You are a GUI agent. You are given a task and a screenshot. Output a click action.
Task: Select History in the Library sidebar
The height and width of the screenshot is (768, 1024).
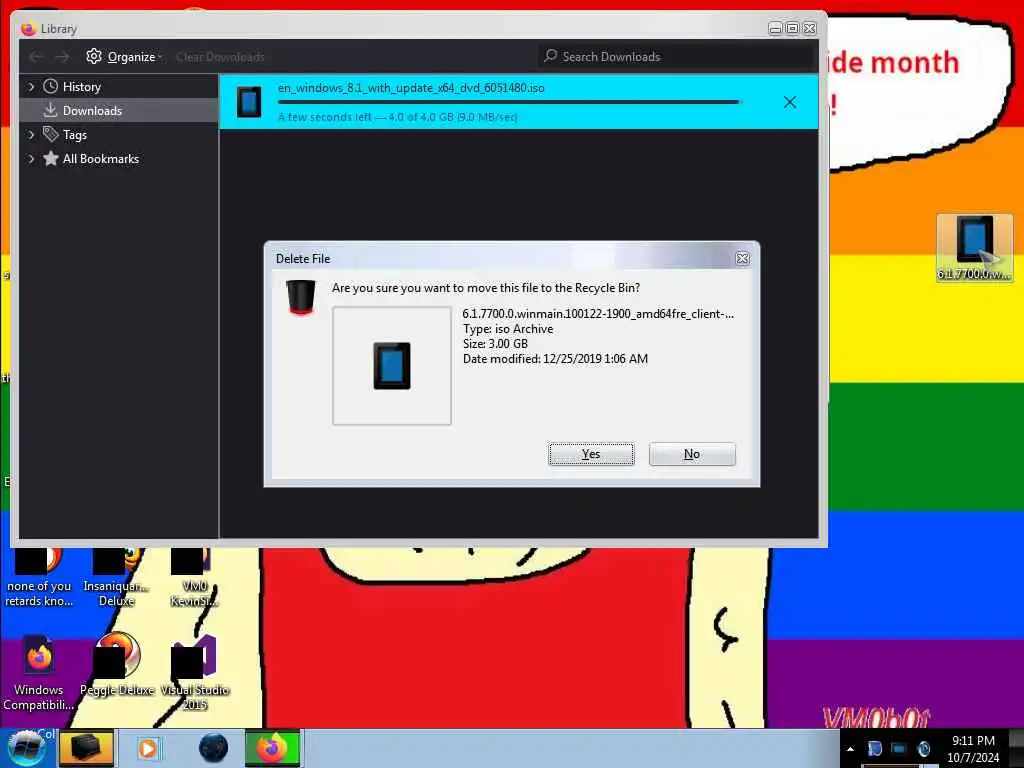(82, 87)
